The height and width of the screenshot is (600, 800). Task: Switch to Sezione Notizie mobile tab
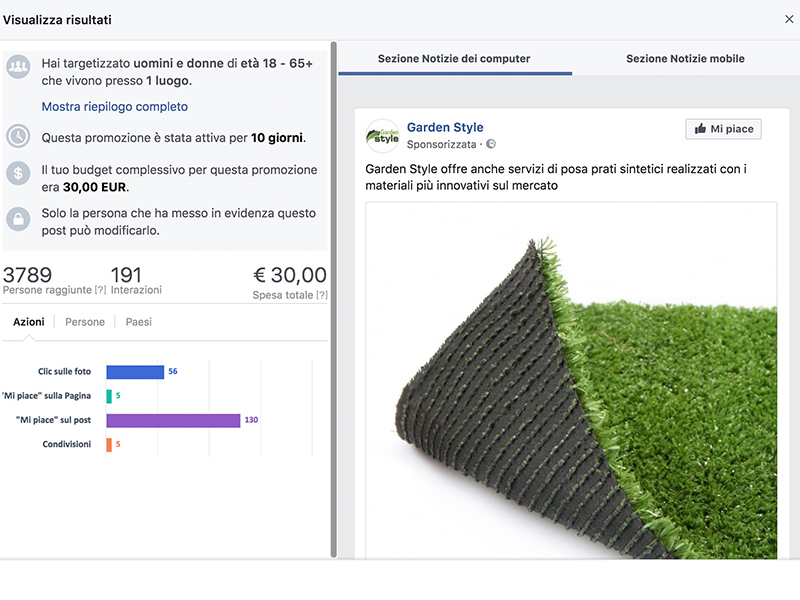pyautogui.click(x=685, y=59)
